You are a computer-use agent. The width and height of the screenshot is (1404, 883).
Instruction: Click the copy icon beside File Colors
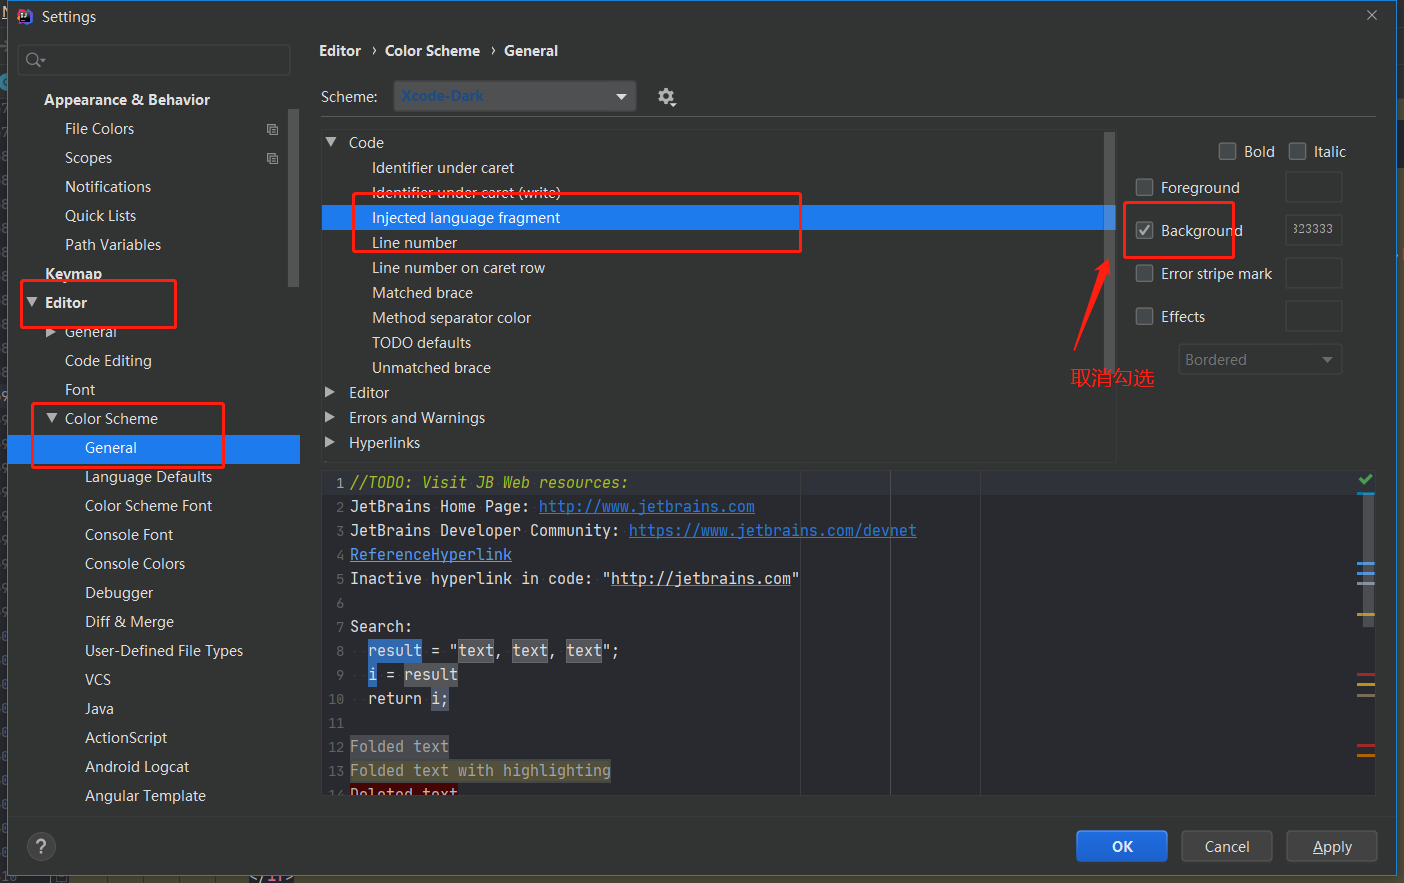[272, 129]
